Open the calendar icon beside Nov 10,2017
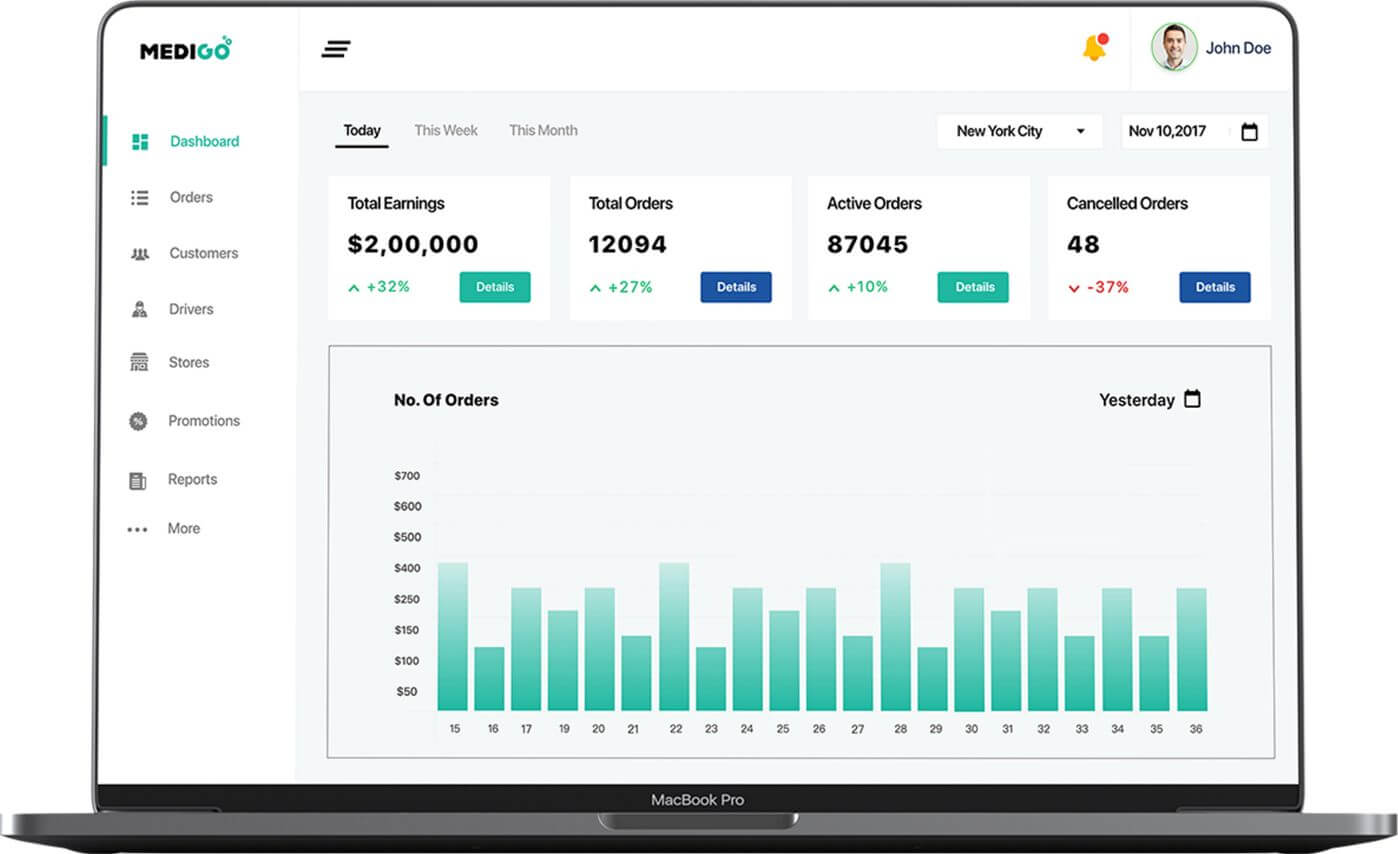 (1249, 131)
